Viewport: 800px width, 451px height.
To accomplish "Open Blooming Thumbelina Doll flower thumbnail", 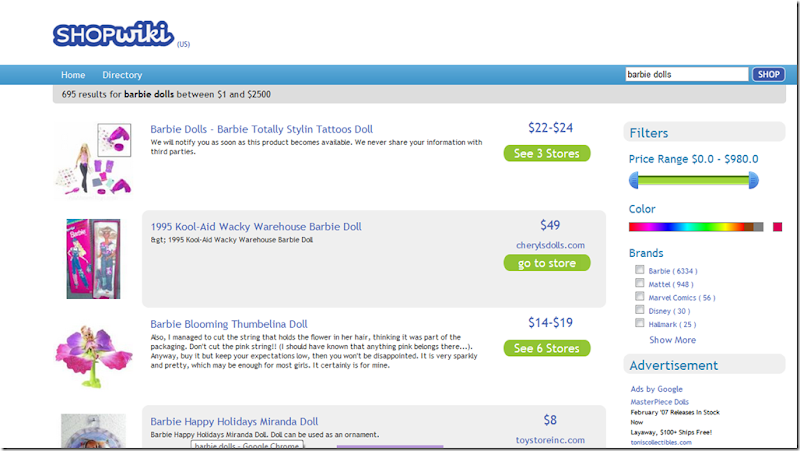I will pos(94,356).
